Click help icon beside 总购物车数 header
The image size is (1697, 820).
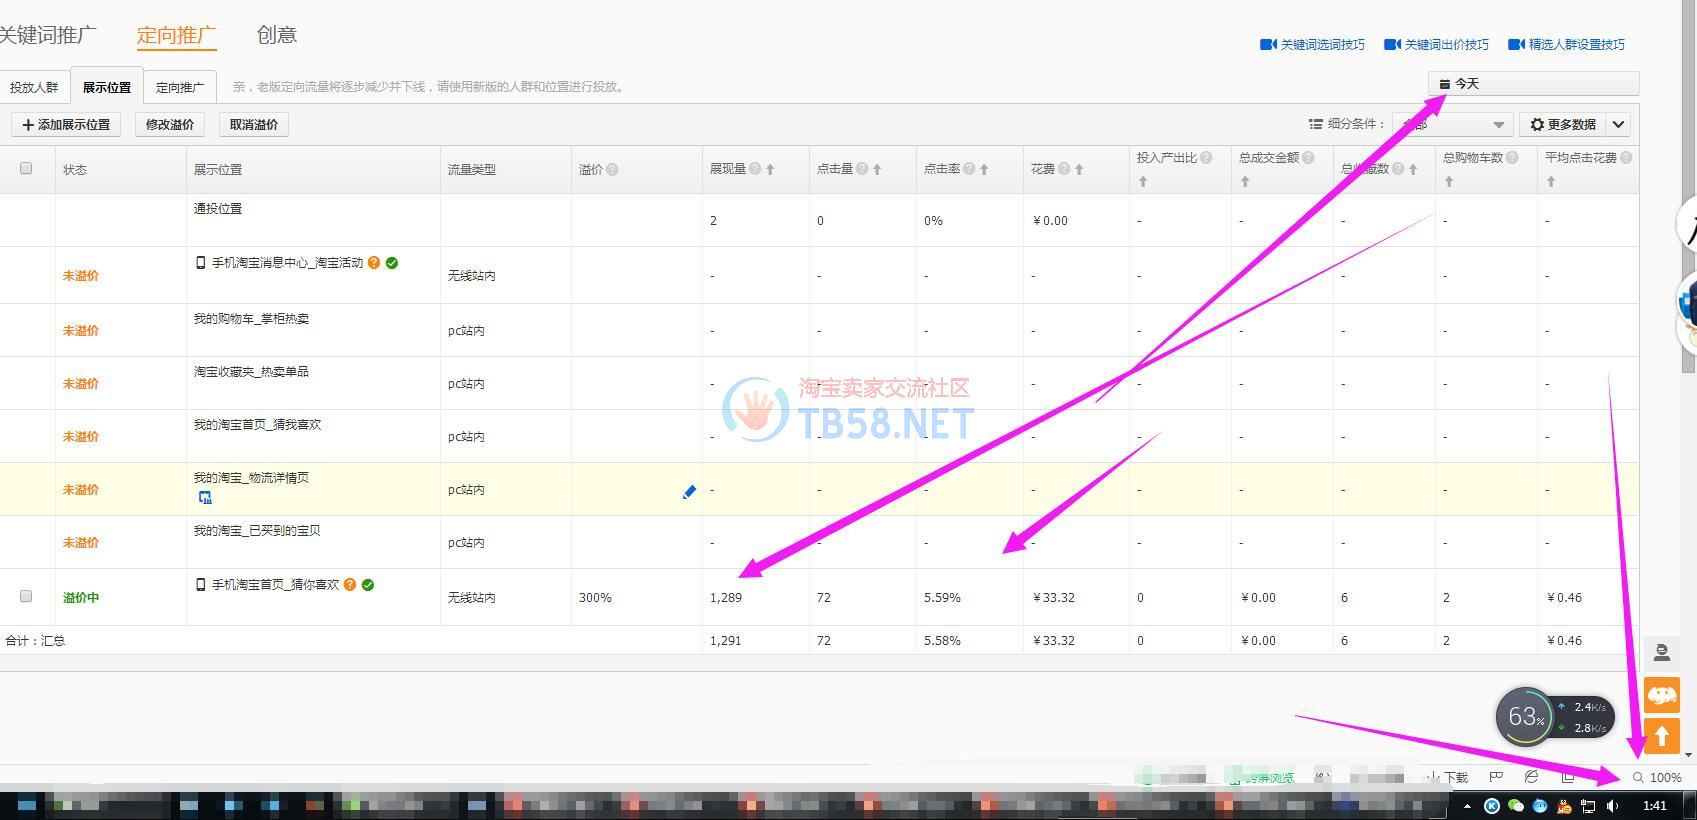click(1512, 158)
